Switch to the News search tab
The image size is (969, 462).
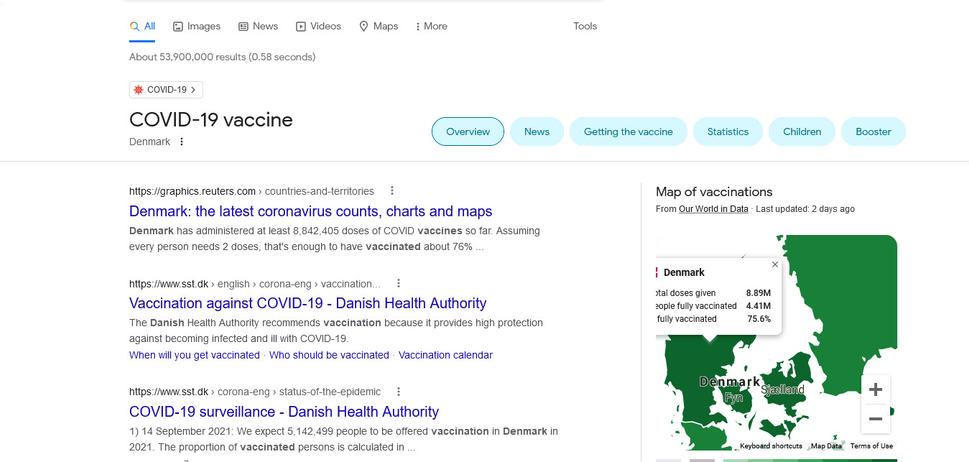click(x=258, y=26)
